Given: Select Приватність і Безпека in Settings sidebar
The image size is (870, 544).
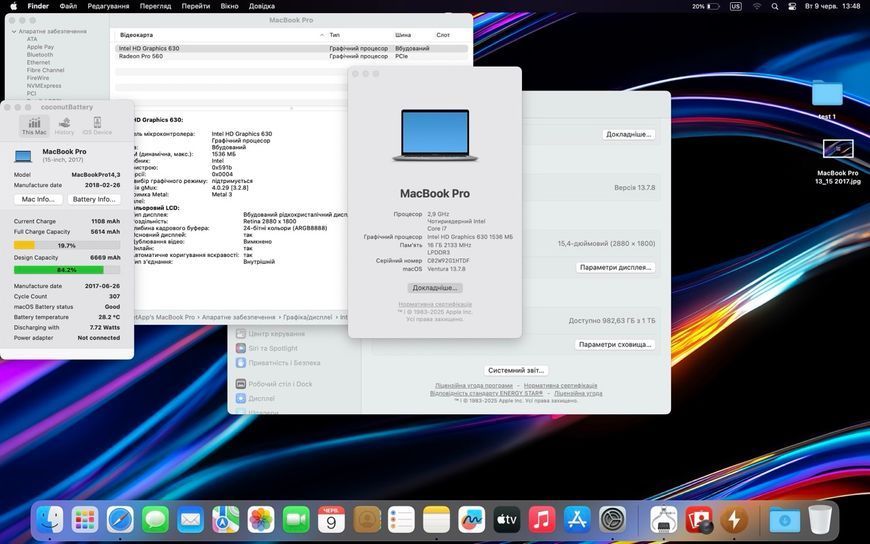Looking at the screenshot, I should click(278, 363).
